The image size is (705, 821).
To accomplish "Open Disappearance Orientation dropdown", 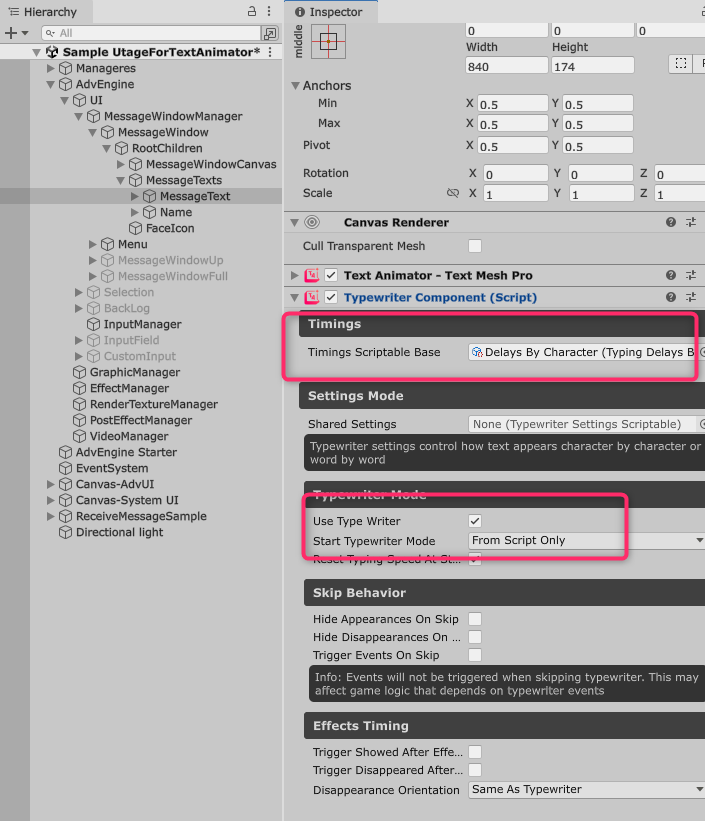I will [x=587, y=790].
